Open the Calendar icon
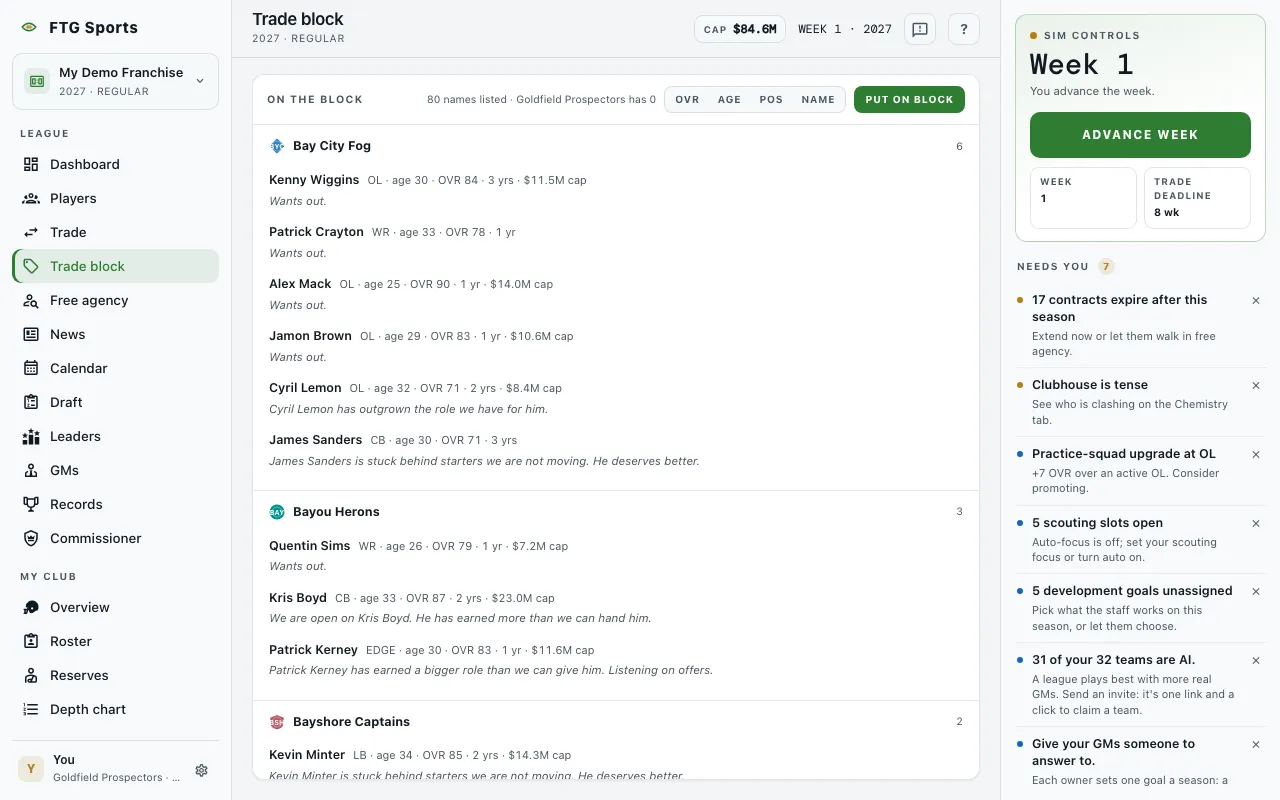This screenshot has height=800, width=1280. pyautogui.click(x=31, y=368)
